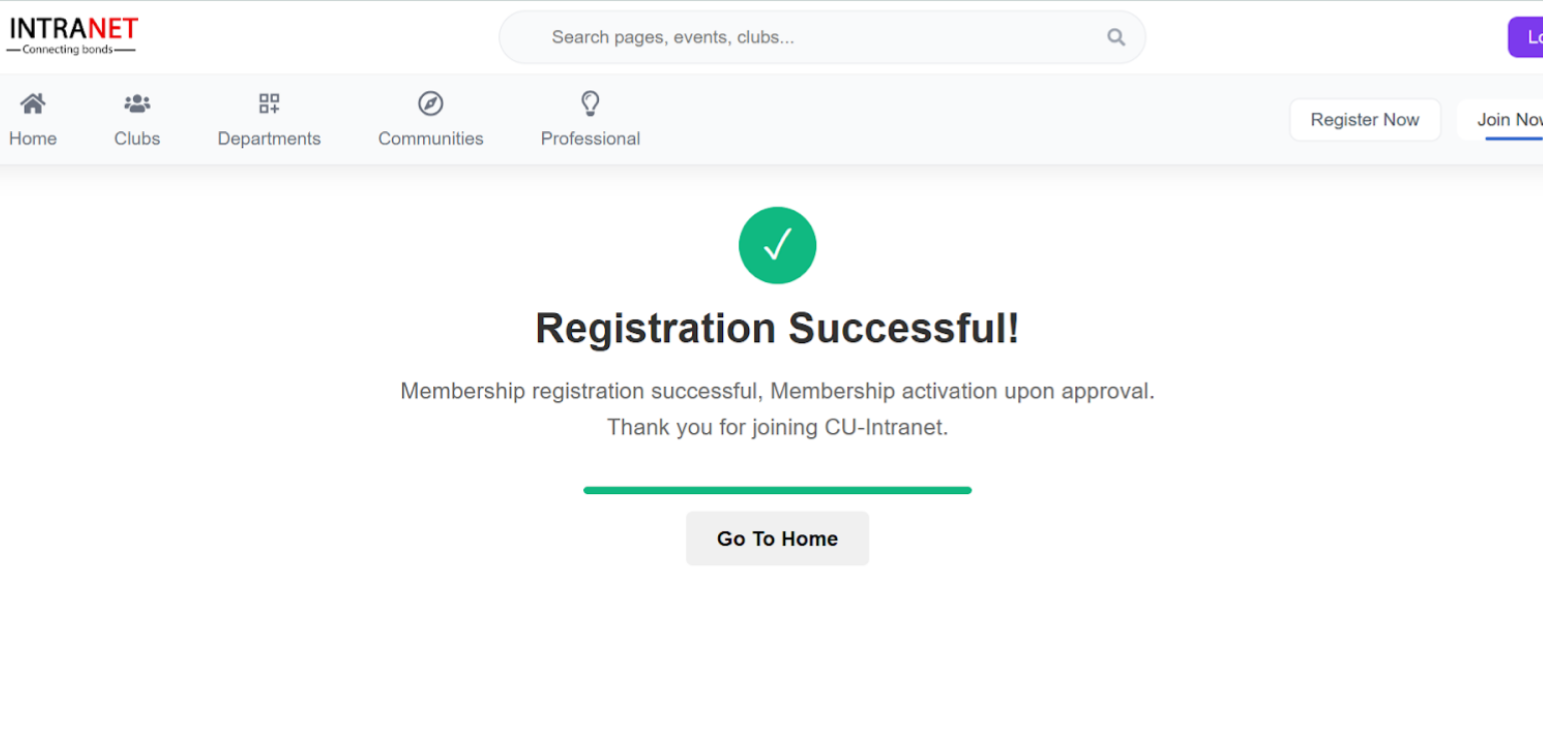Click the Departments grid icon

[268, 102]
